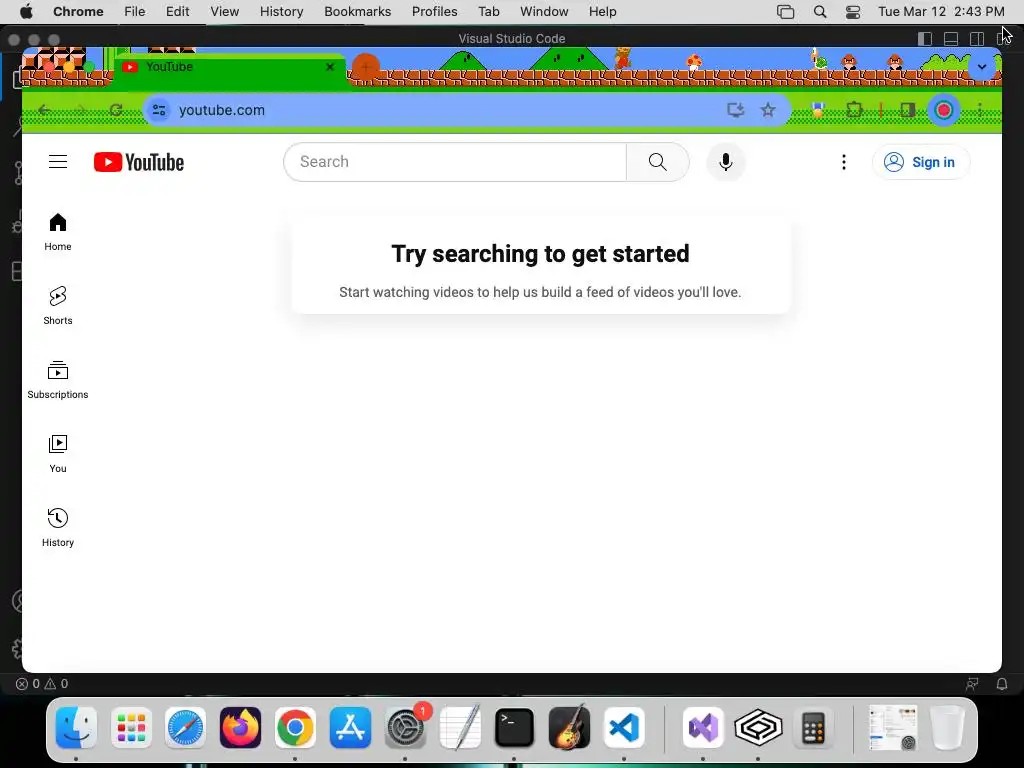Open the Apple menu
1024x768 pixels.
pos(26,12)
